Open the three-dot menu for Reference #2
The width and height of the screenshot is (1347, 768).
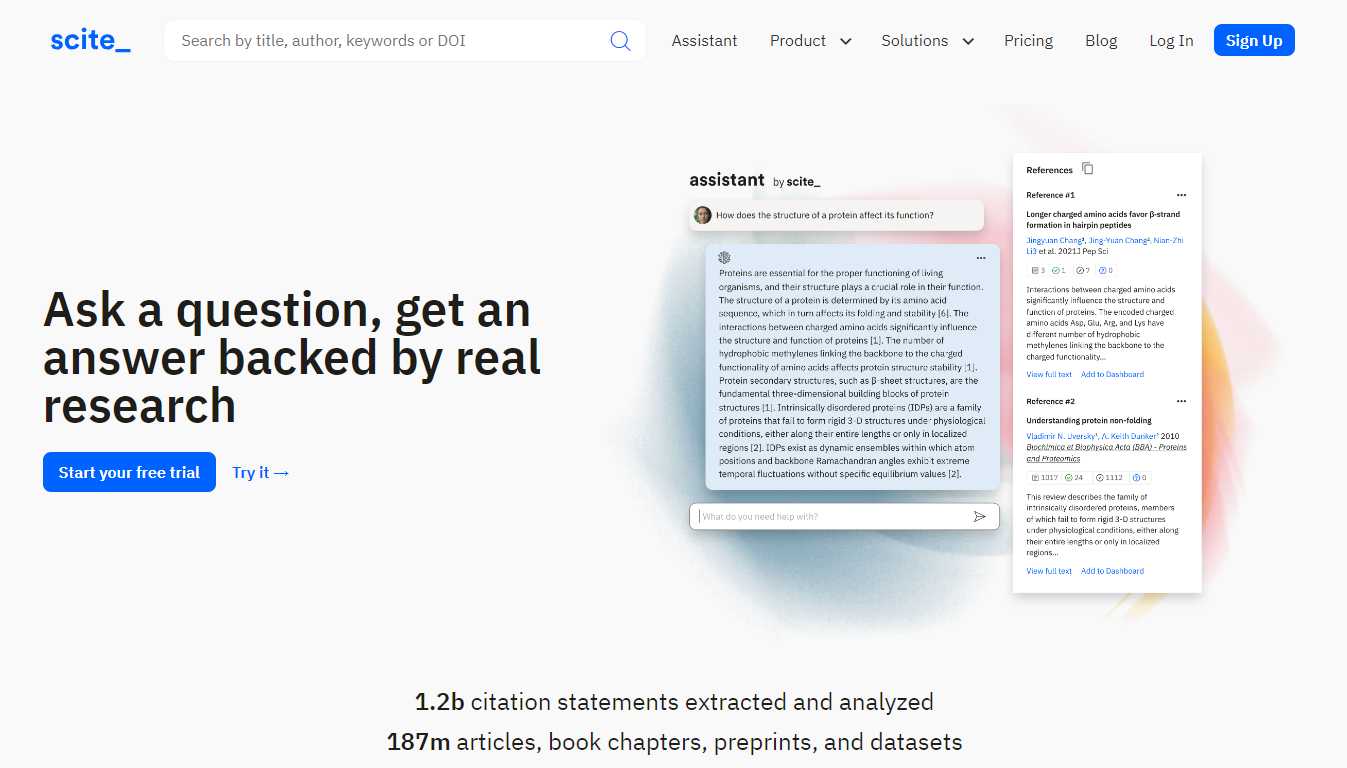coord(1181,401)
